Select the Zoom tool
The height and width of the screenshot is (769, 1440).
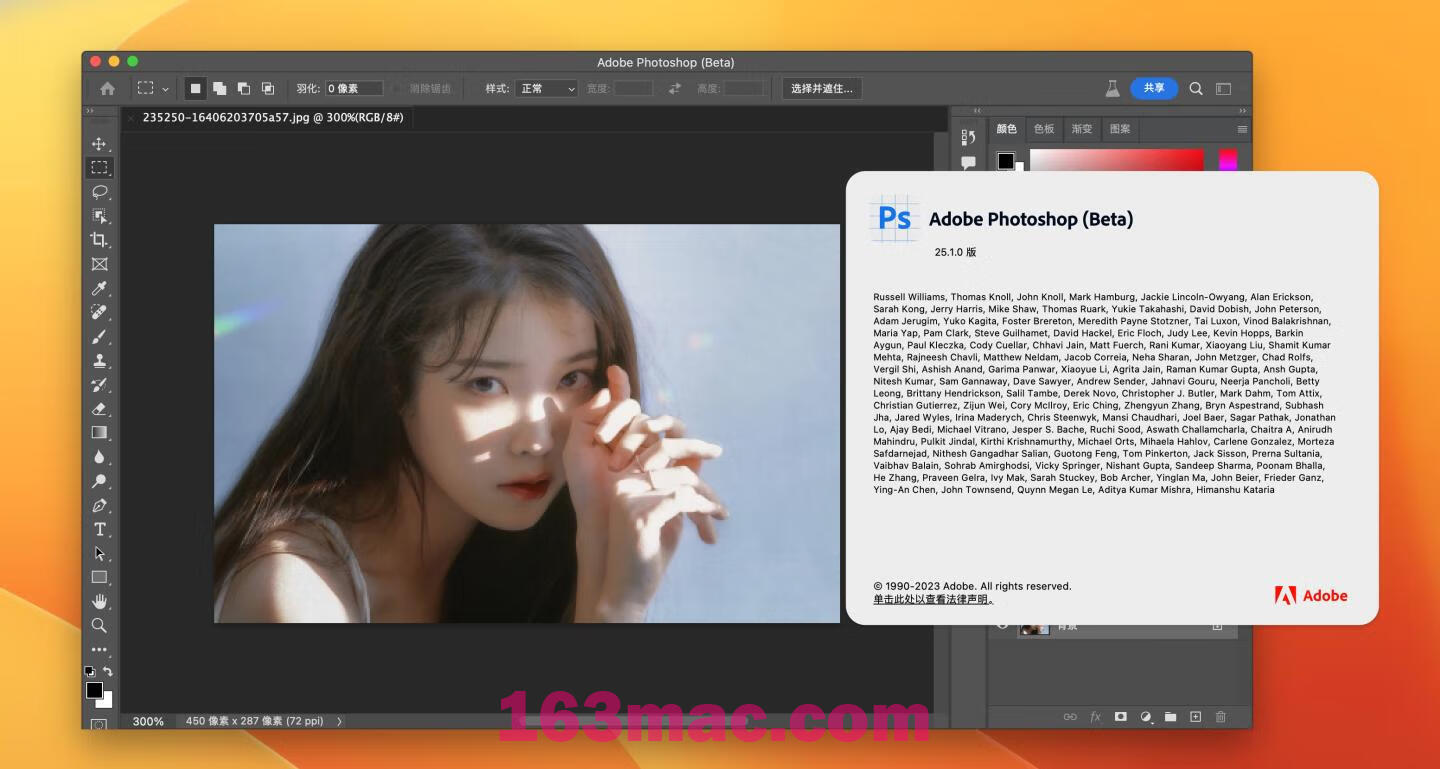(99, 625)
